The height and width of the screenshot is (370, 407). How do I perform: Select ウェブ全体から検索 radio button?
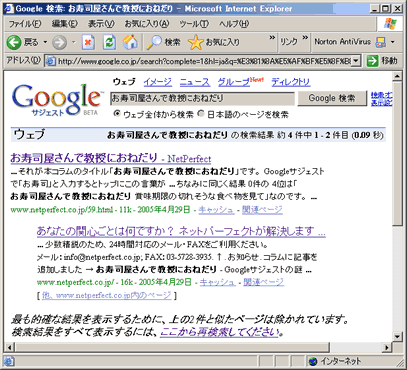coord(117,114)
